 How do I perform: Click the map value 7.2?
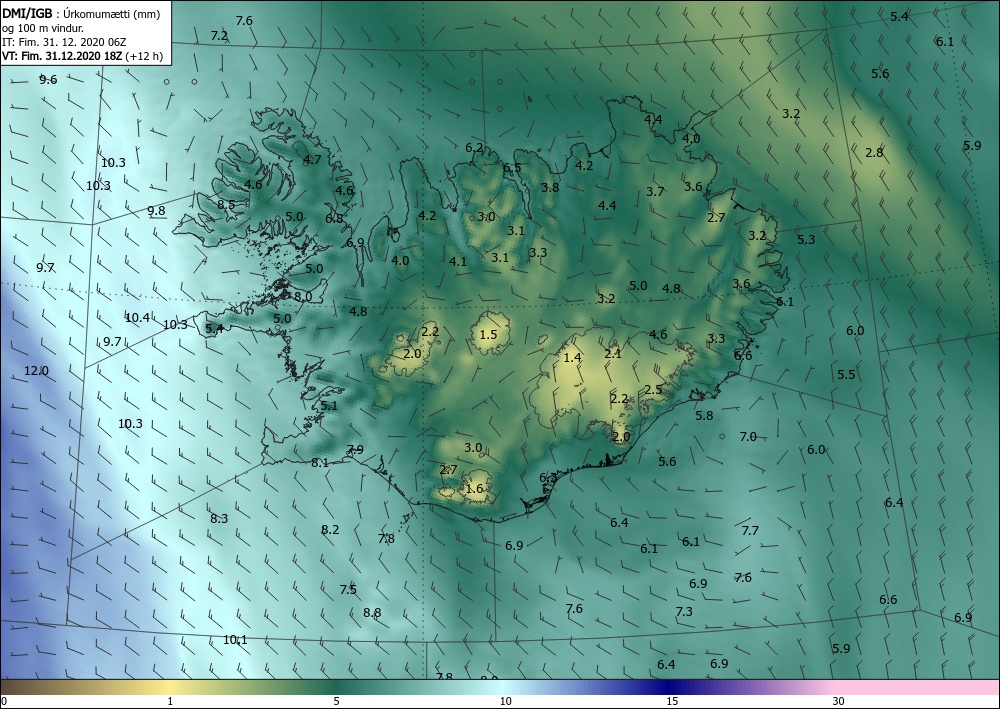click(x=219, y=36)
